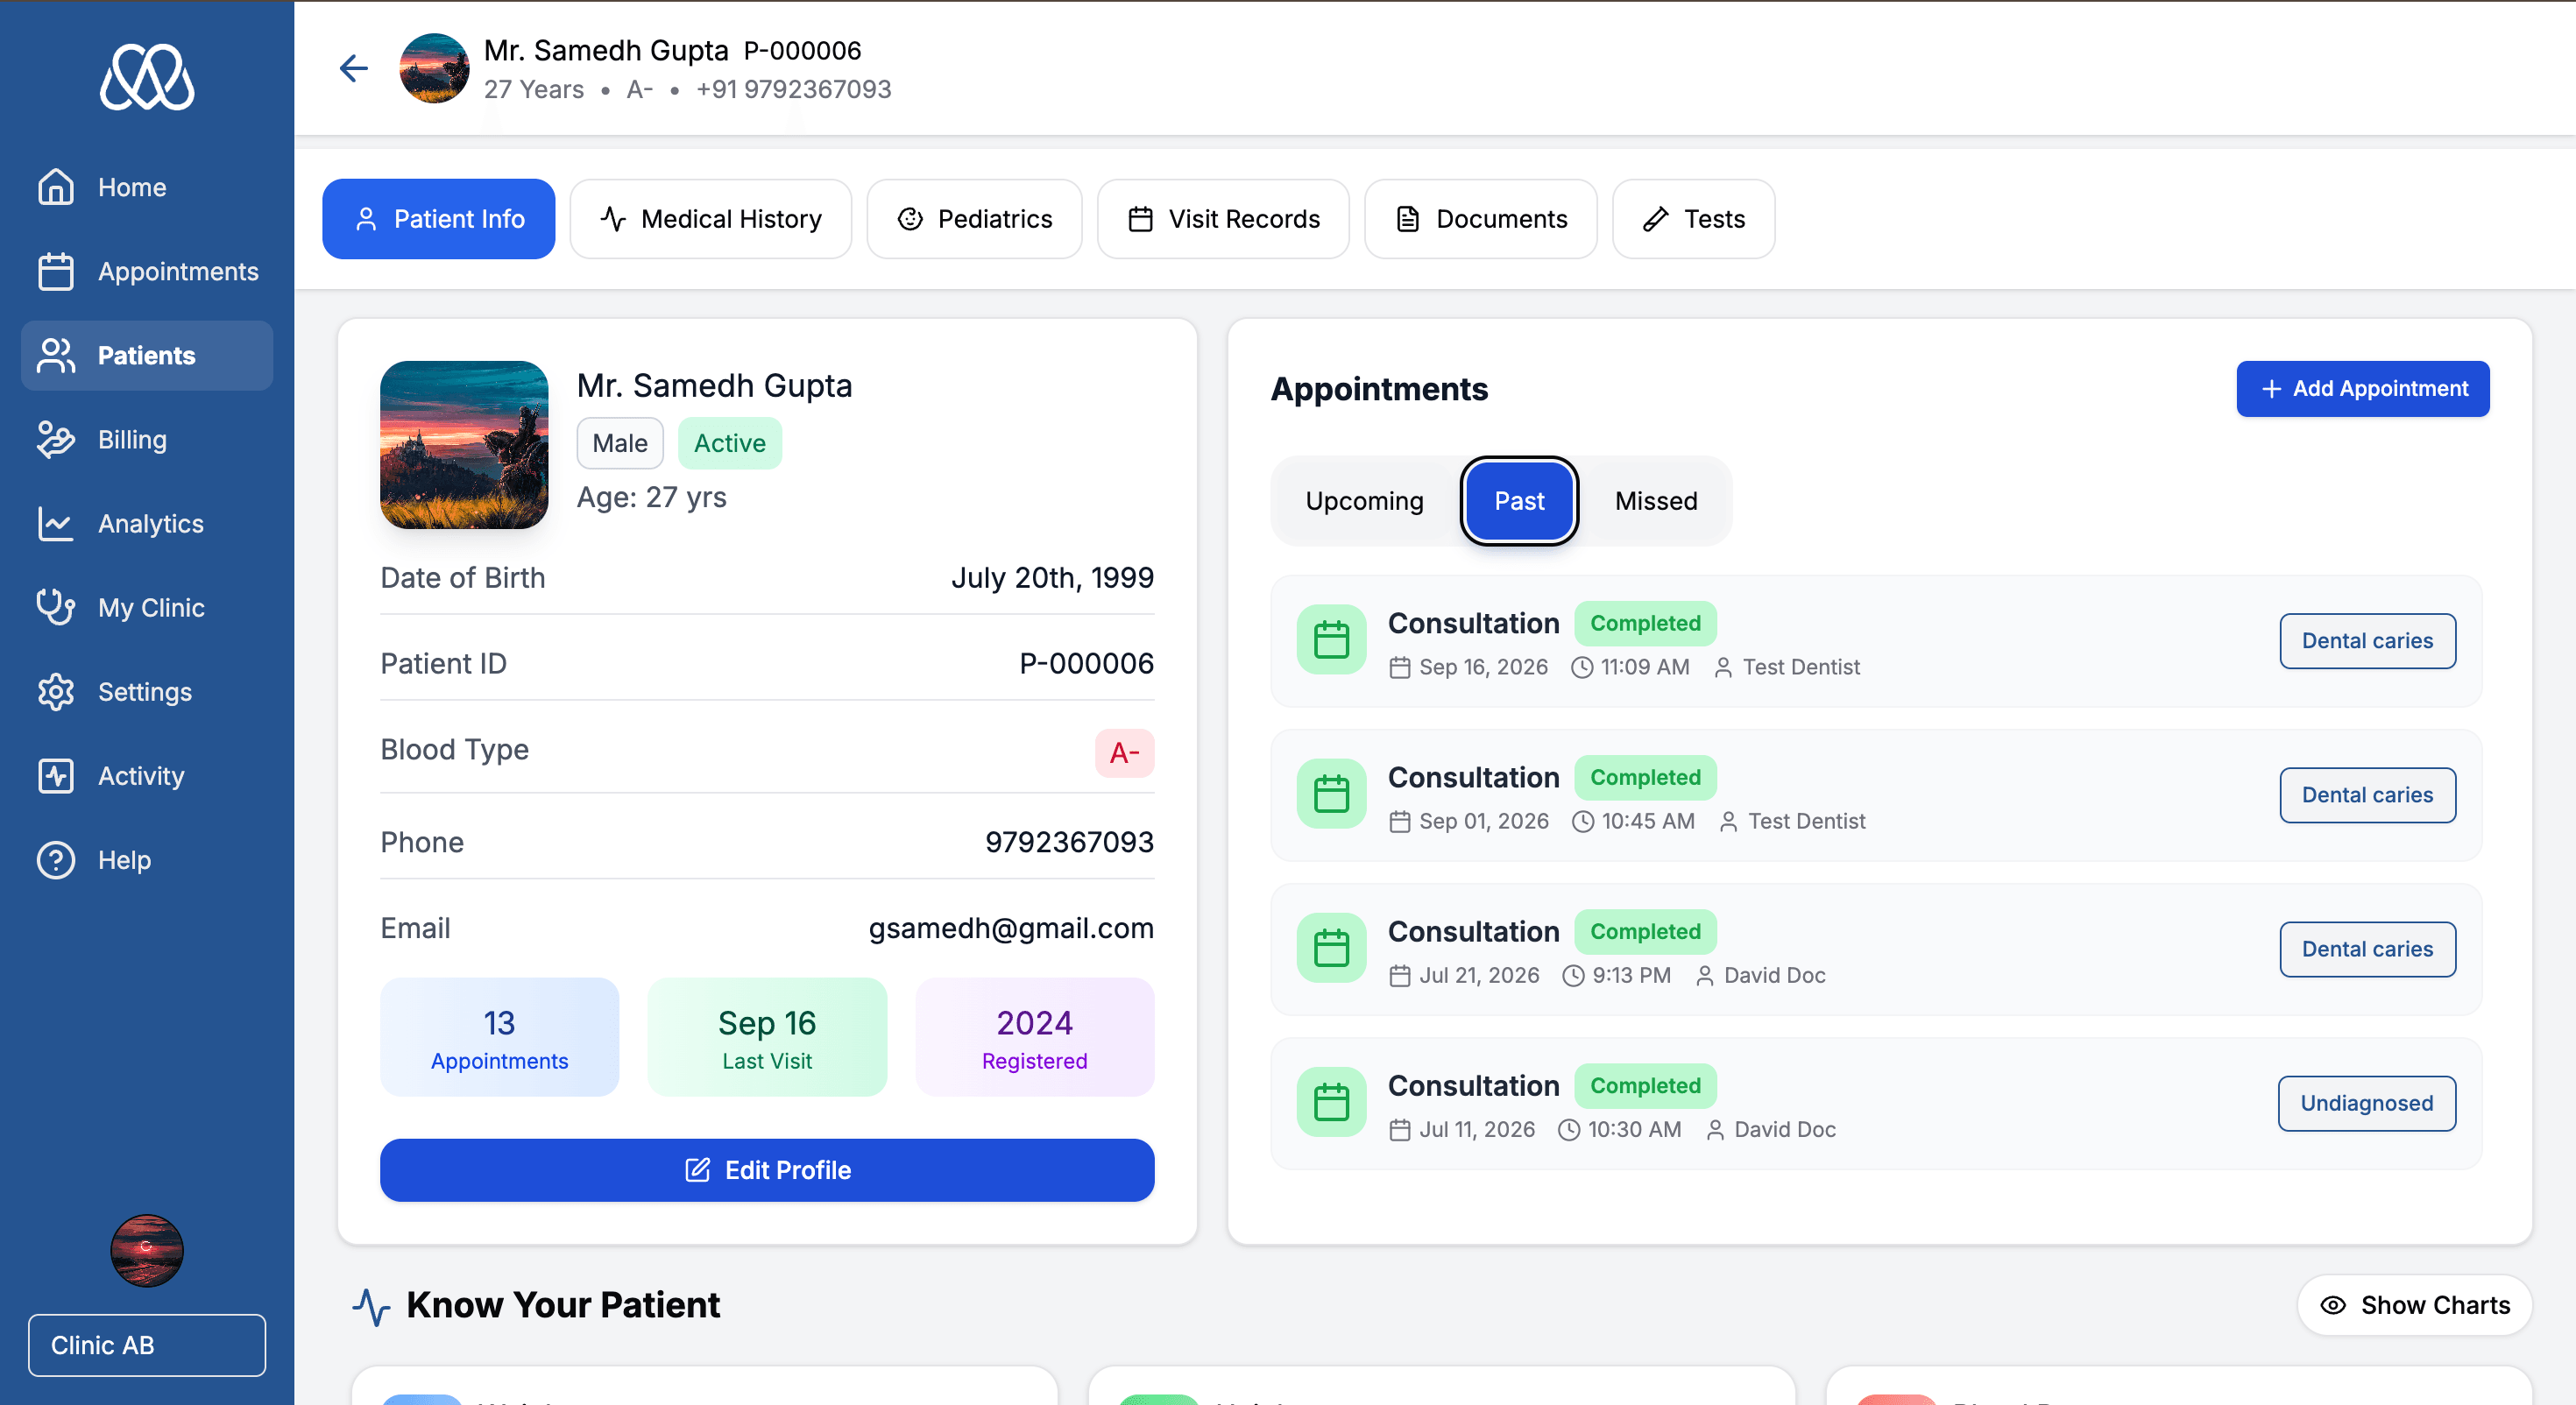The width and height of the screenshot is (2576, 1405).
Task: Click the Sep 16 Last Visit card
Action: [x=767, y=1037]
